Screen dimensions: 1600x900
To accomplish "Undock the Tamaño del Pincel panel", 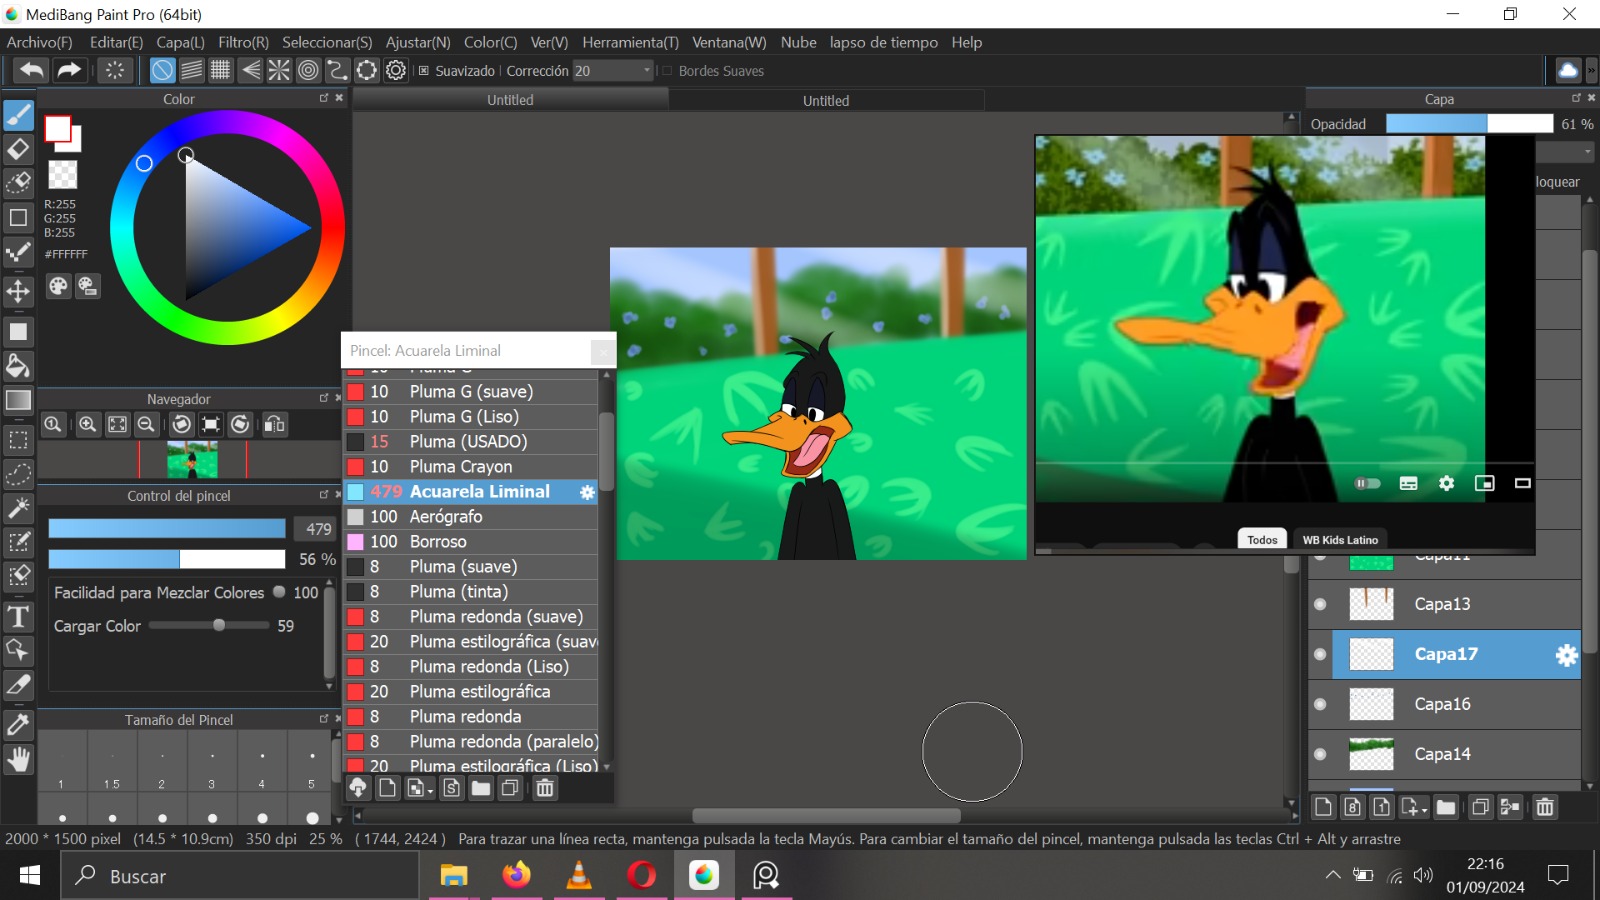I will (324, 719).
